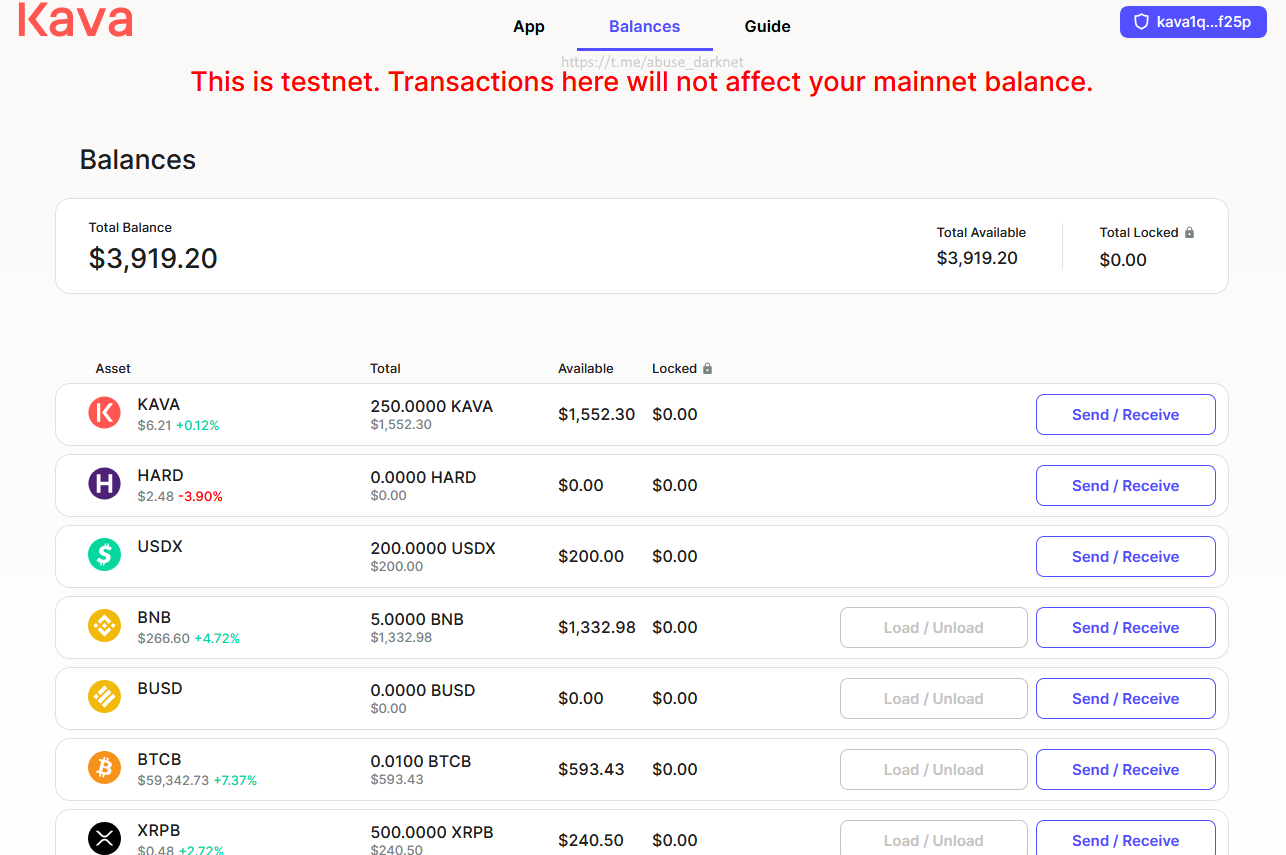Click the 250.0000 KAVA total
The width and height of the screenshot is (1286, 855).
[x=431, y=407]
